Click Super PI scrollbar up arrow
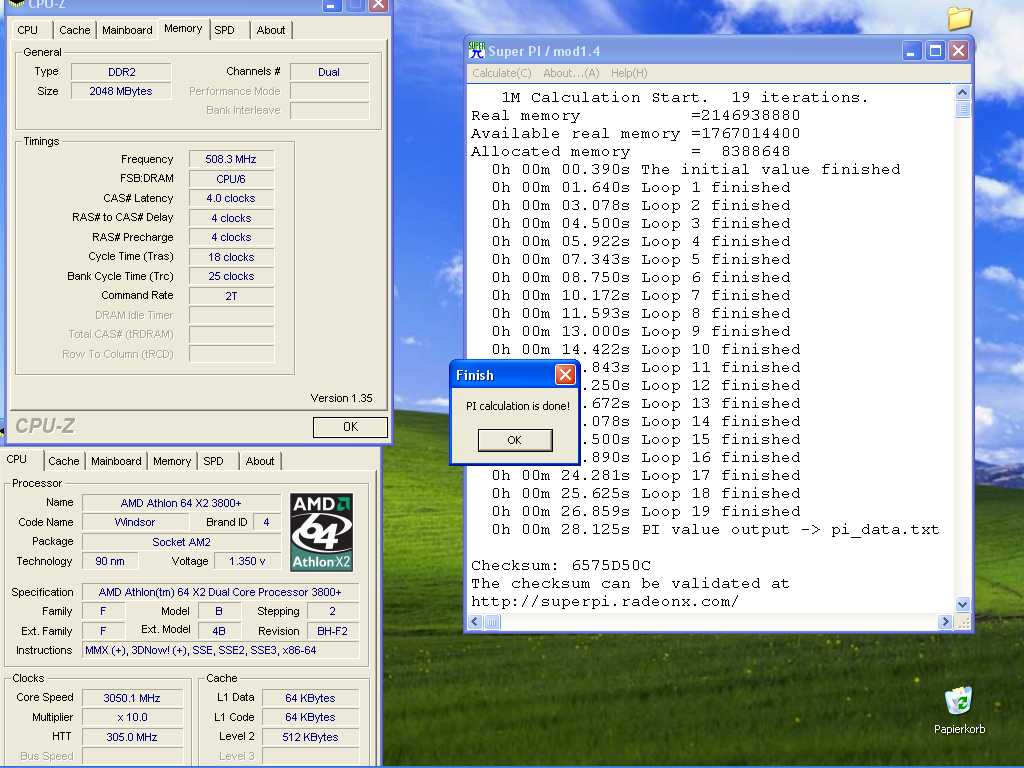This screenshot has height=768, width=1024. tap(962, 92)
